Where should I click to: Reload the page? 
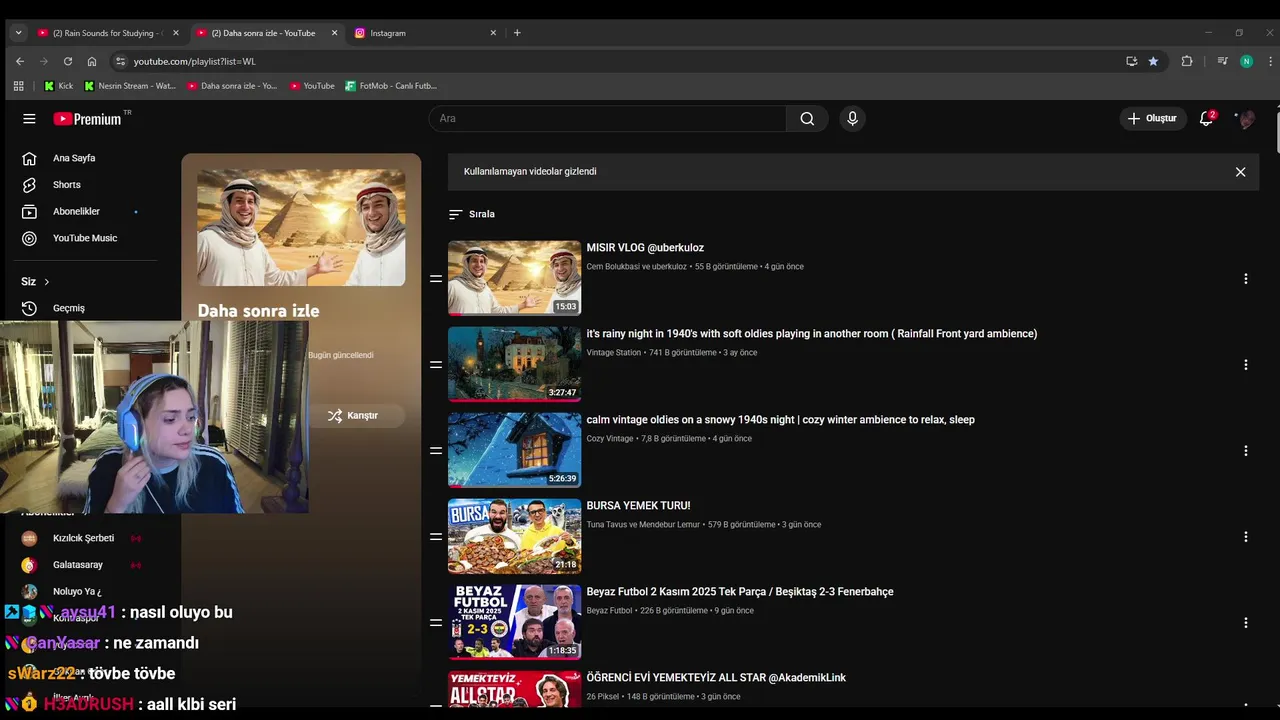[68, 61]
